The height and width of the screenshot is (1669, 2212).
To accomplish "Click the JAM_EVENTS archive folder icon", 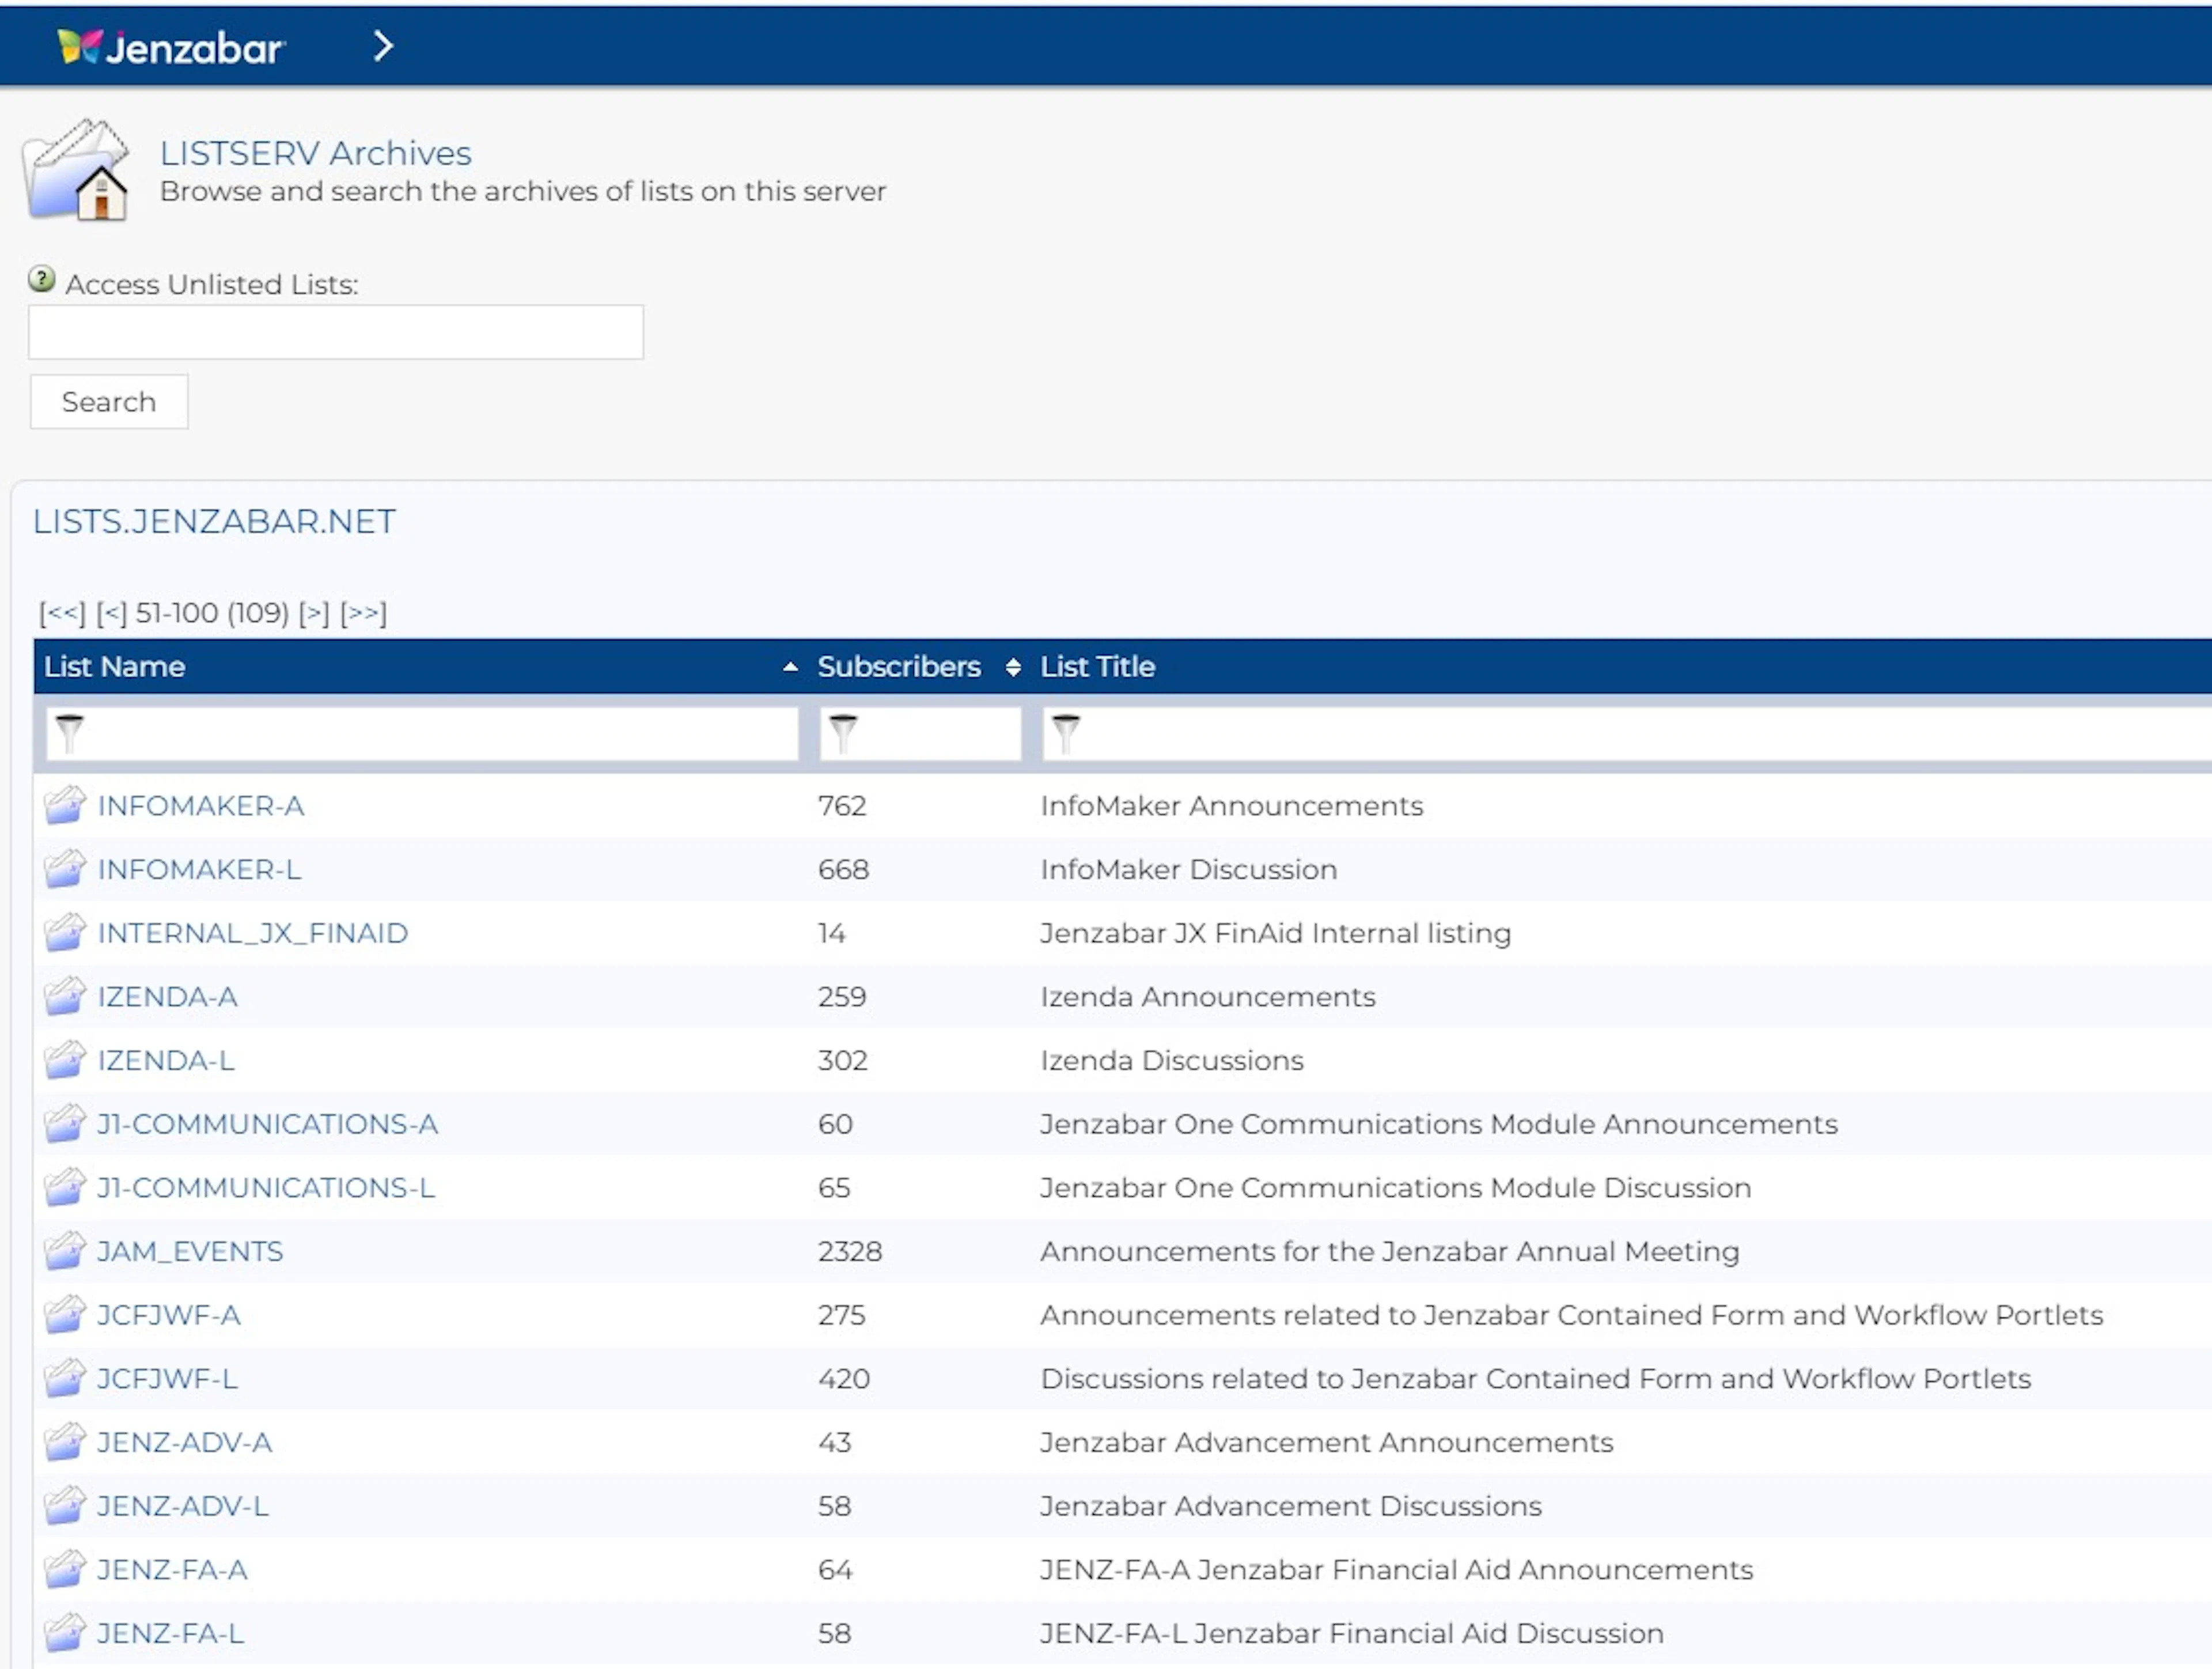I will point(65,1251).
